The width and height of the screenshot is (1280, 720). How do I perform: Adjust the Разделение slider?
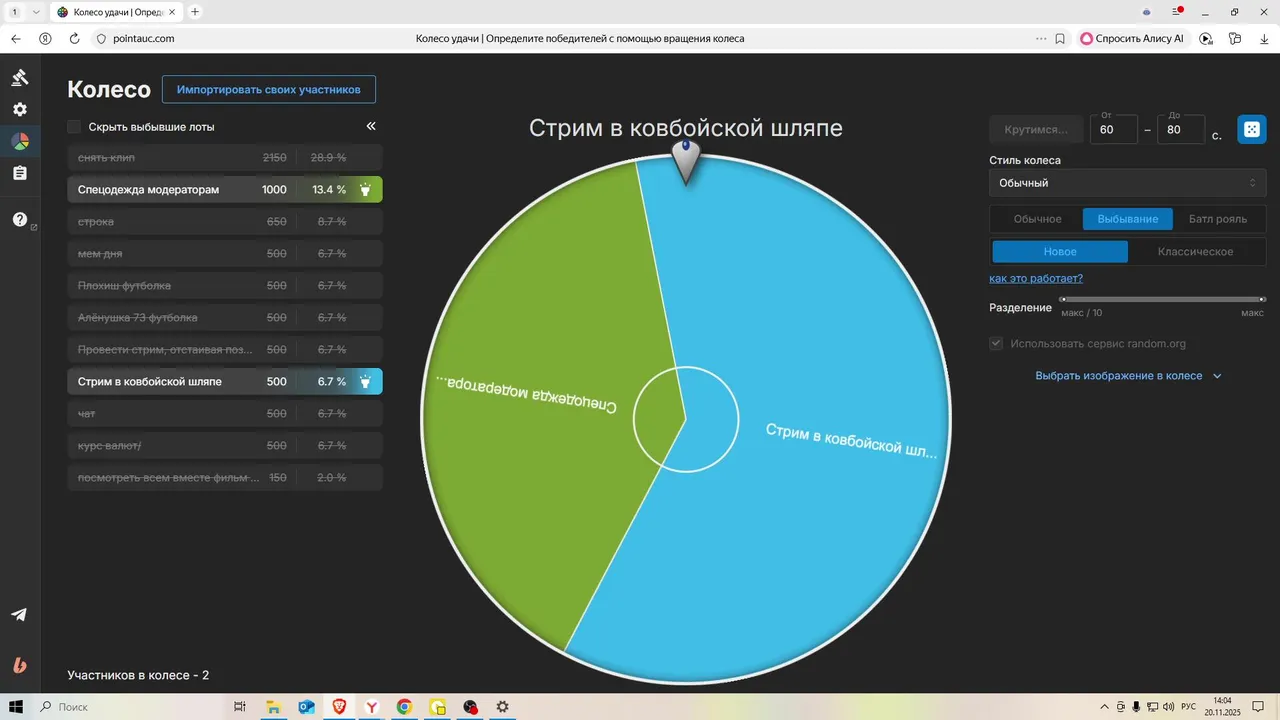tap(1162, 299)
